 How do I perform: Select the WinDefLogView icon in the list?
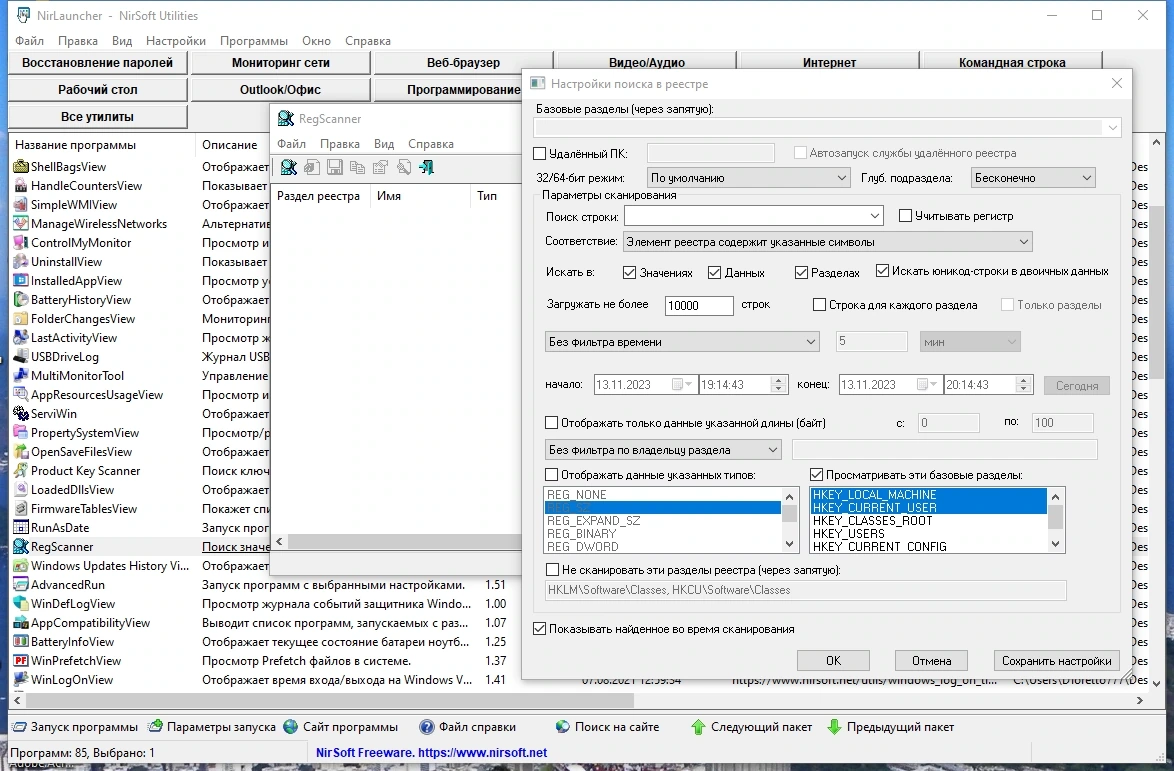(21, 604)
